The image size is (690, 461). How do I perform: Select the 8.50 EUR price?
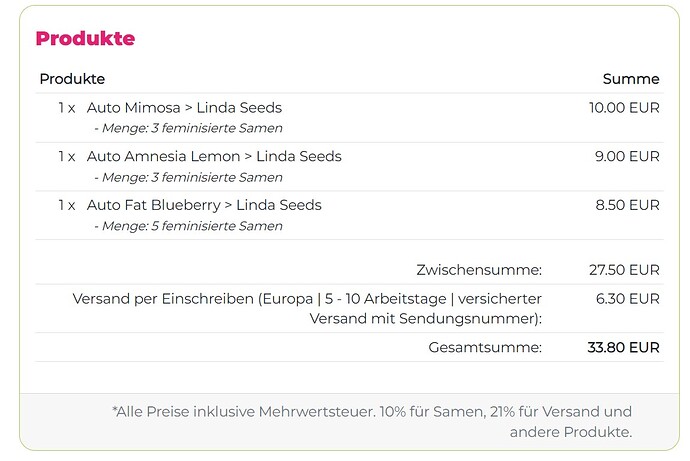pos(627,205)
